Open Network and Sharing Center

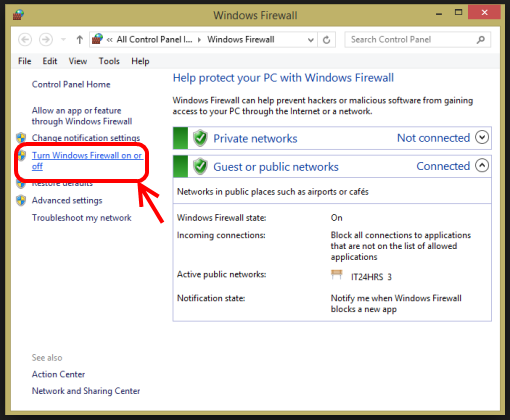tap(86, 391)
